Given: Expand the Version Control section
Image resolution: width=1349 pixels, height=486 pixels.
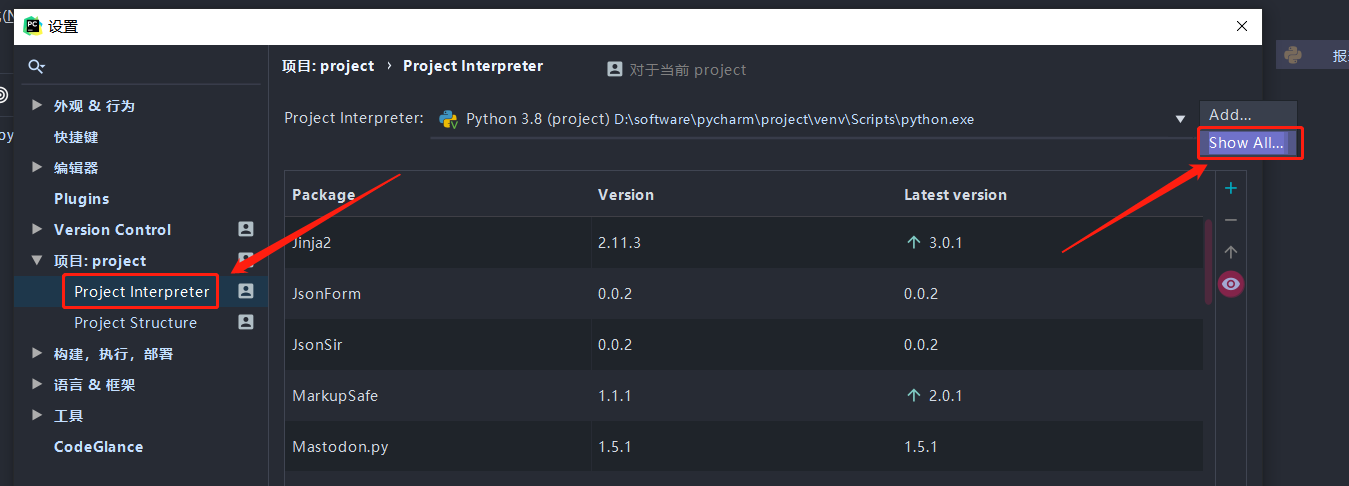Looking at the screenshot, I should tap(37, 229).
